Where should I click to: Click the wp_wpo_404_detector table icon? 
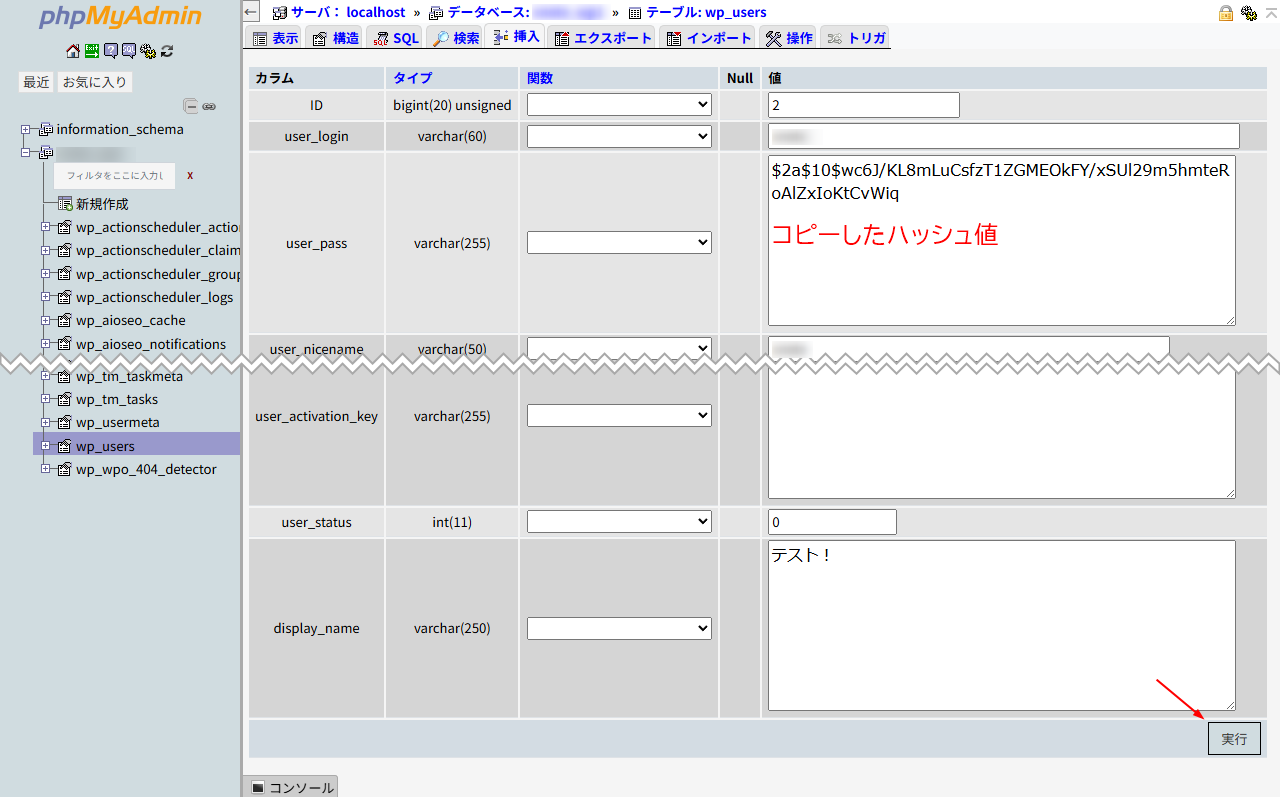click(x=65, y=469)
